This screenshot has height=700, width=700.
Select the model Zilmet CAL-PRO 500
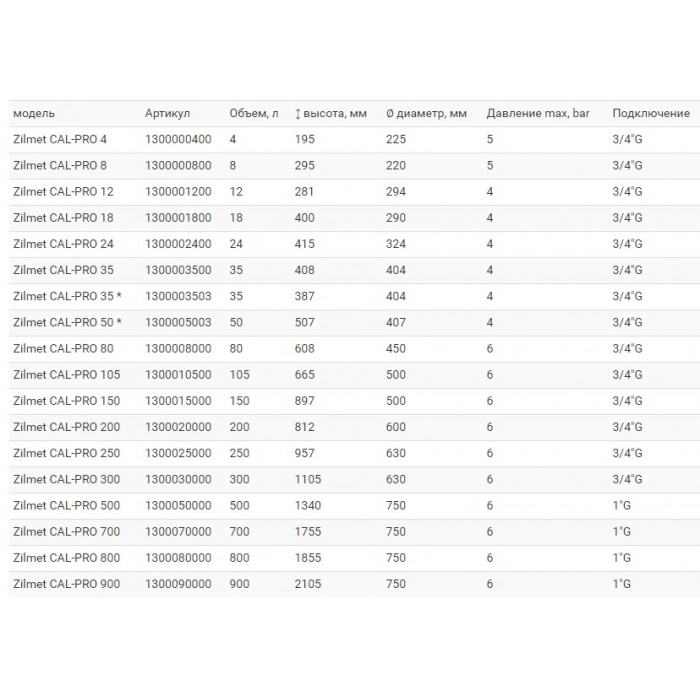[x=67, y=505]
